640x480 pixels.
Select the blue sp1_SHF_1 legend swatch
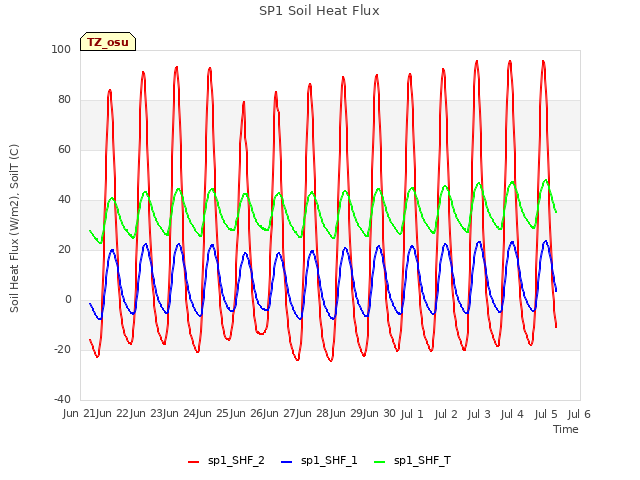click(x=287, y=461)
